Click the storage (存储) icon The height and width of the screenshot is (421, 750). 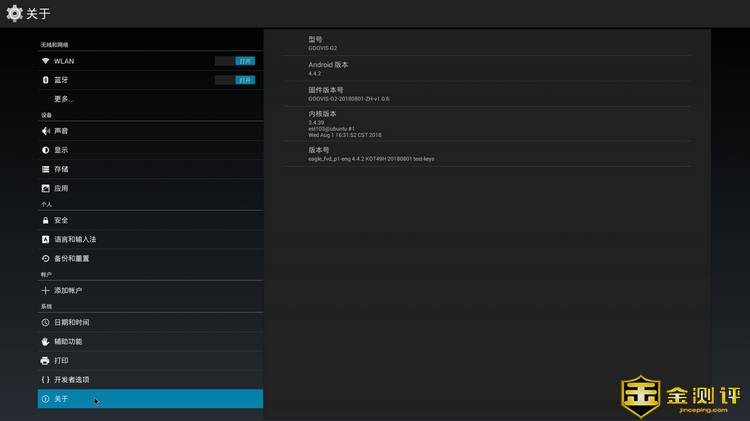(45, 169)
